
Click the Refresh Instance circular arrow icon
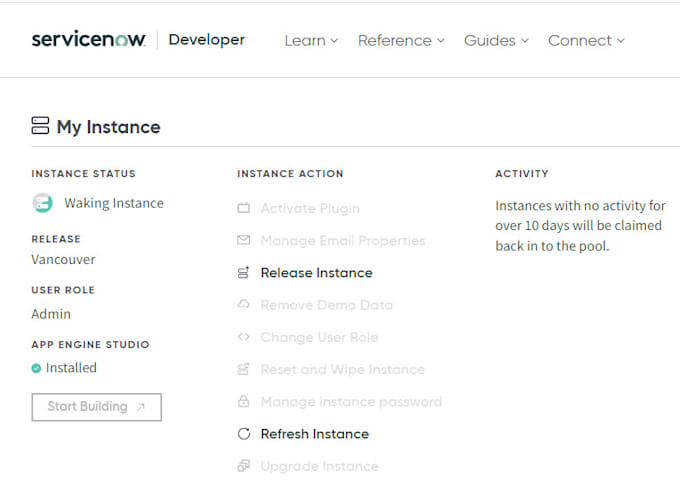pos(244,433)
